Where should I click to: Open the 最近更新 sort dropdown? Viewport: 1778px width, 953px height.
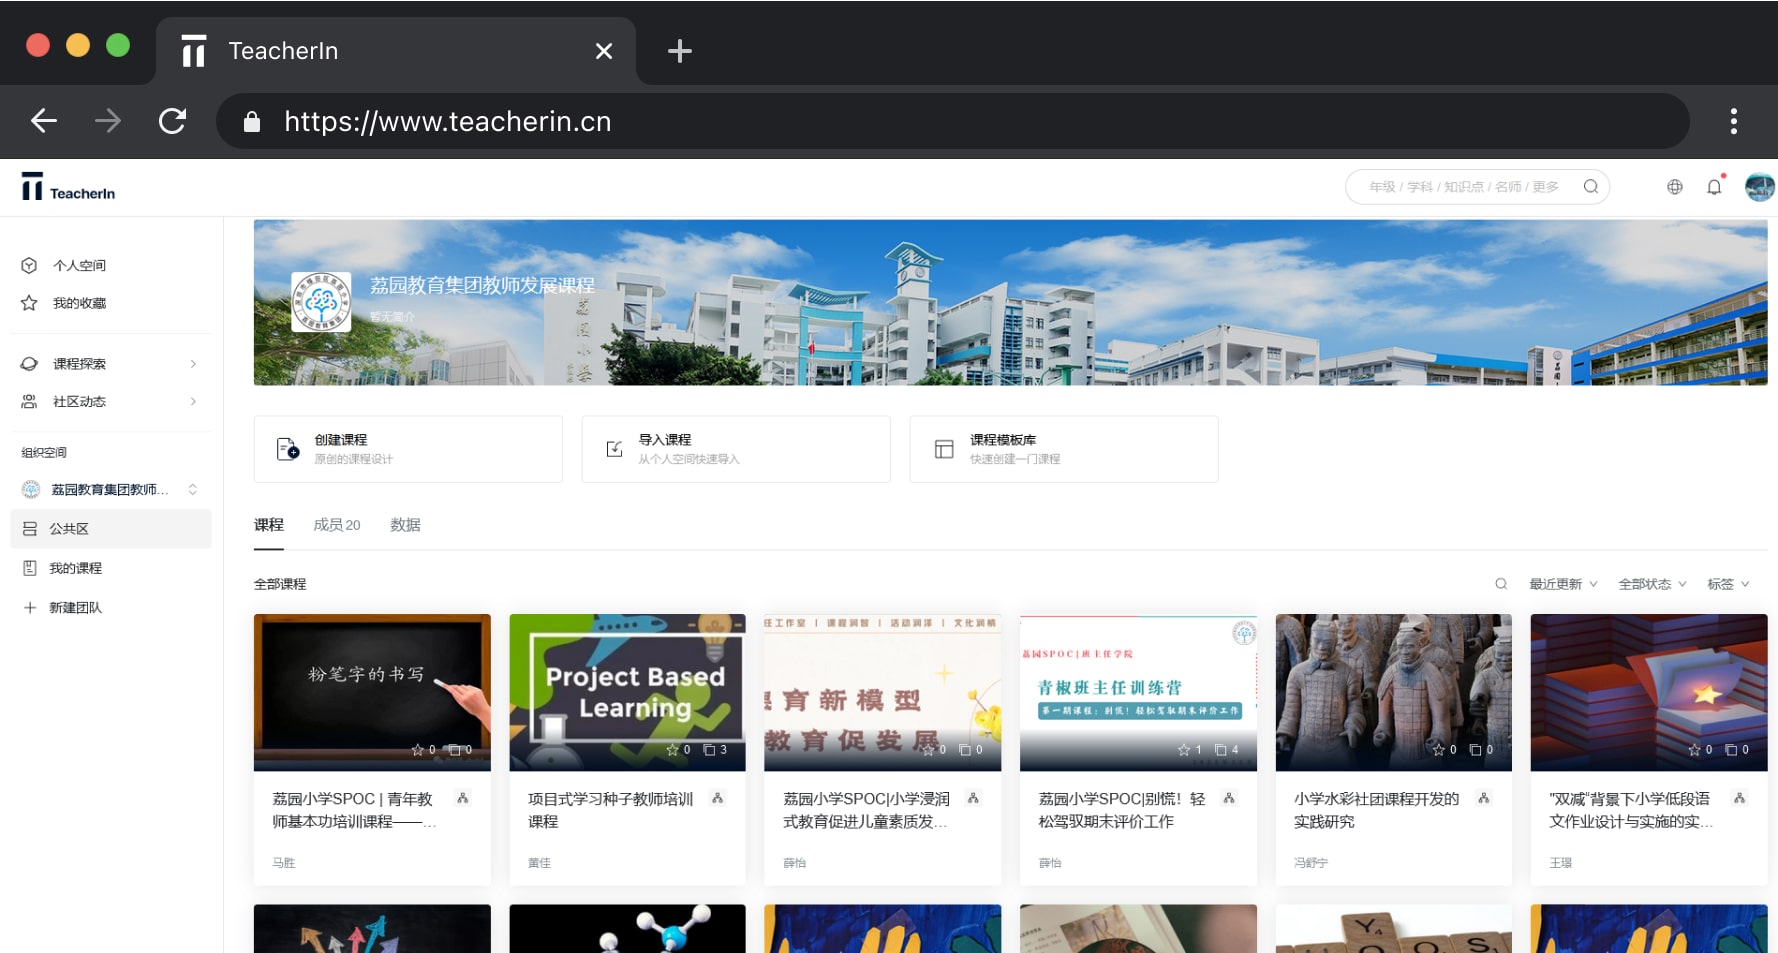(x=1562, y=584)
